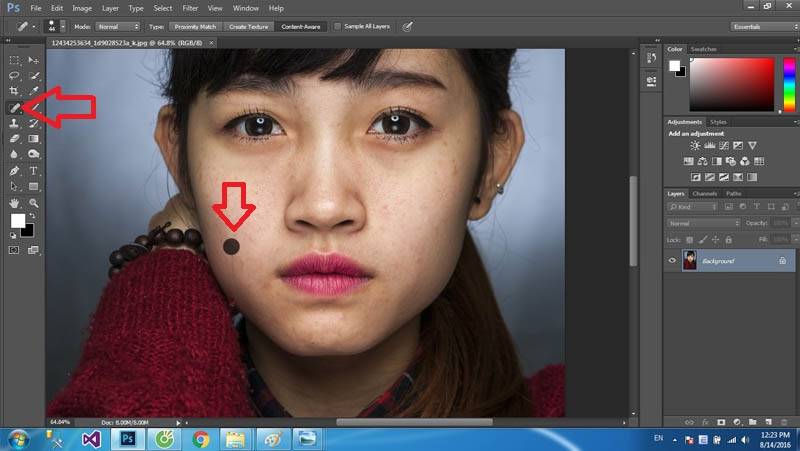
Task: Select the Lasso tool
Action: (14, 76)
